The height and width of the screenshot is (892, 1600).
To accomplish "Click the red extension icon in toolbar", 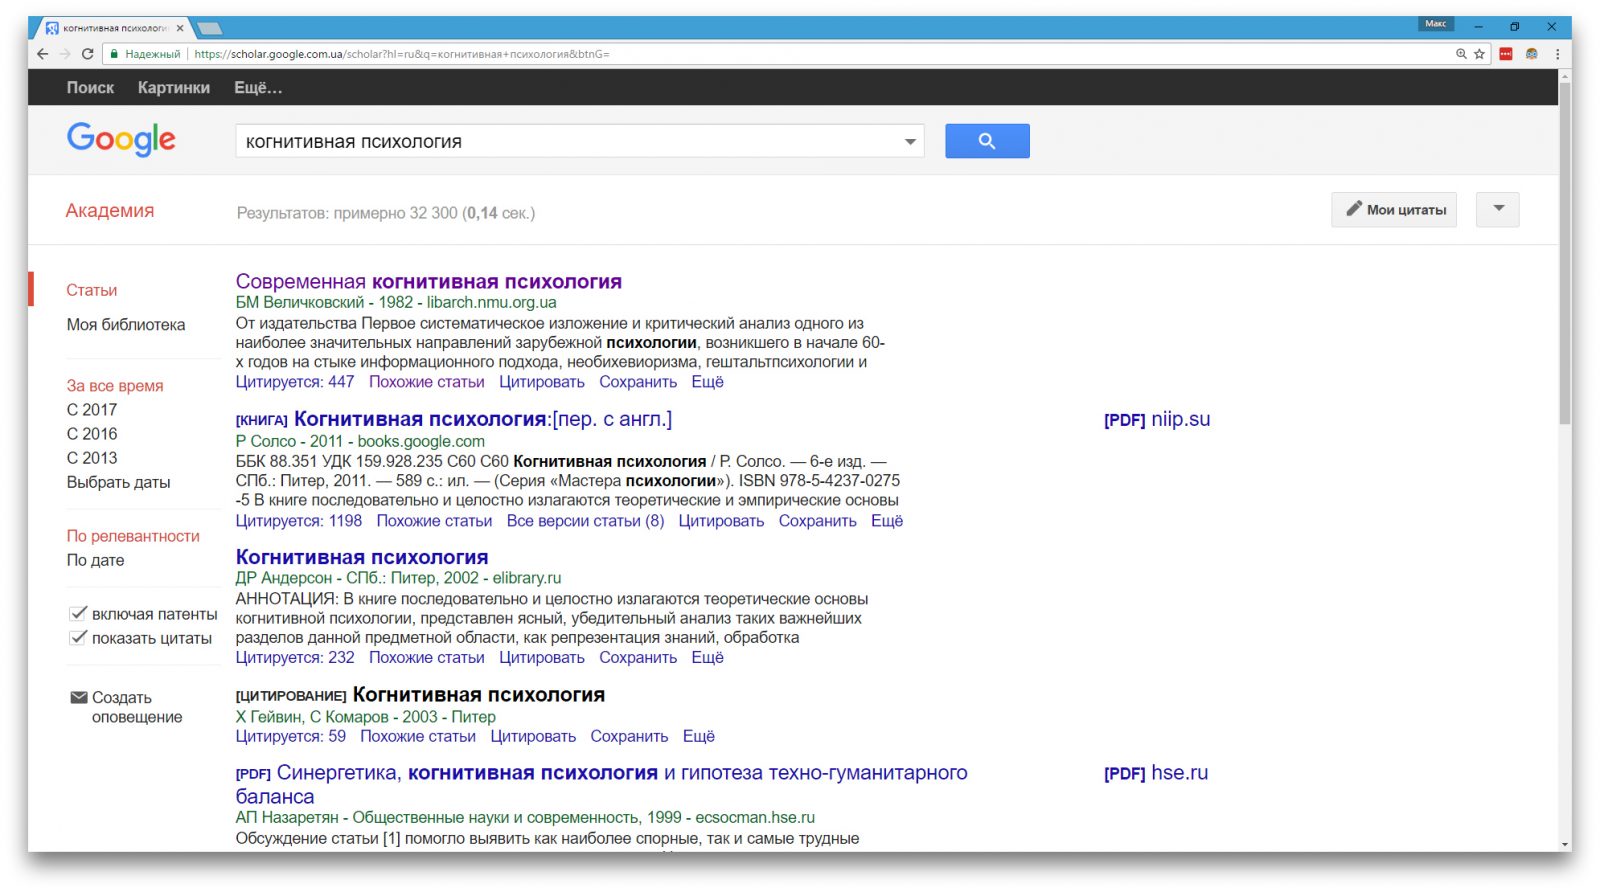I will [x=1506, y=54].
